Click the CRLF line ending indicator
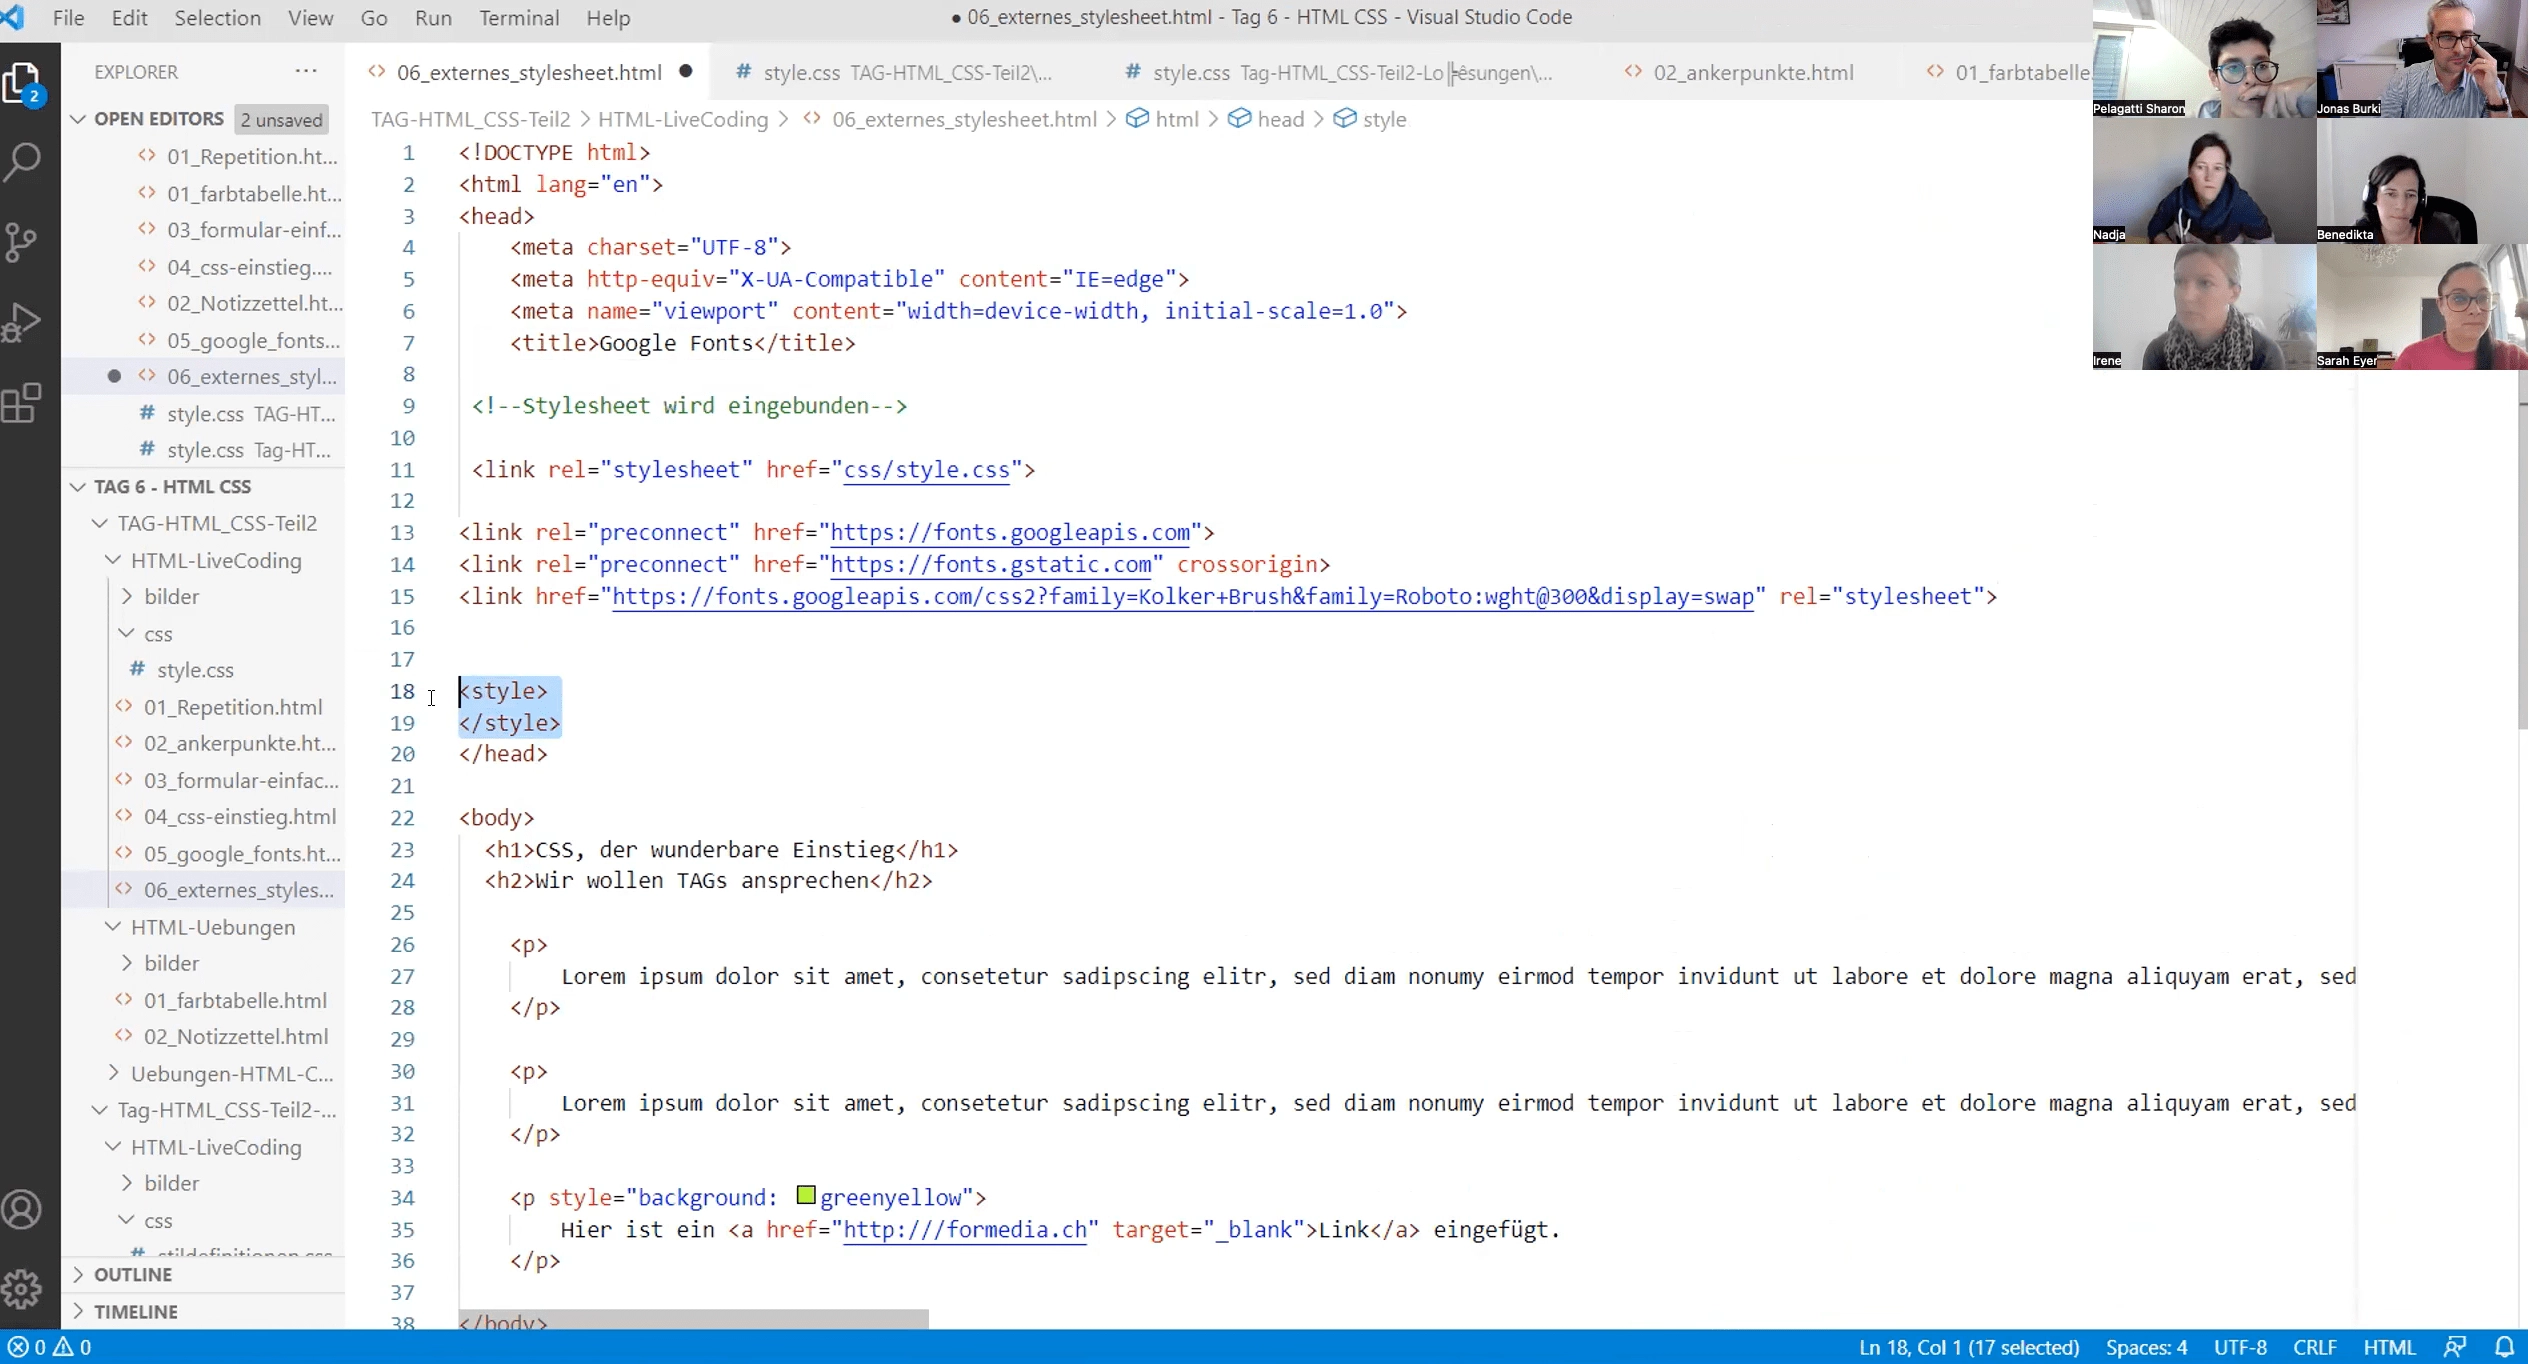This screenshot has width=2528, height=1364. click(2314, 1347)
